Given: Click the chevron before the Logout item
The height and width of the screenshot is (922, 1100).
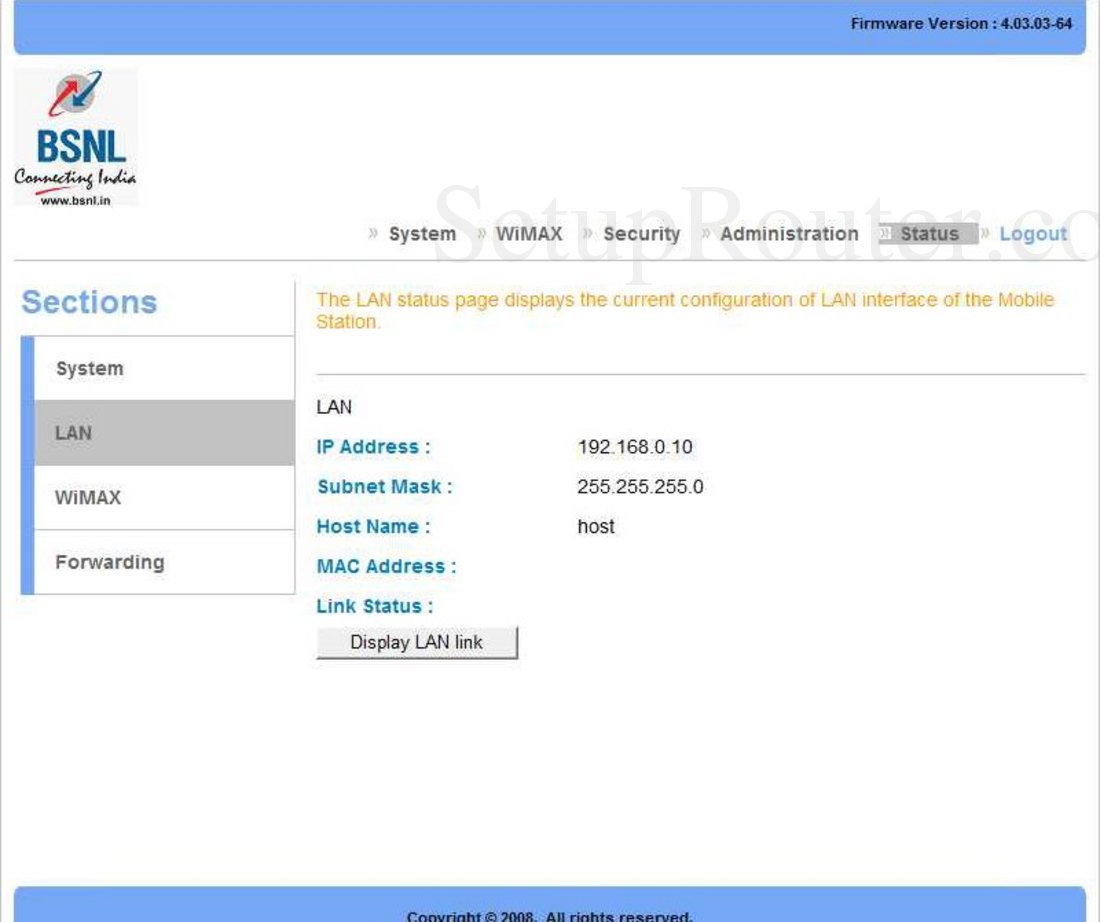Looking at the screenshot, I should (x=984, y=233).
